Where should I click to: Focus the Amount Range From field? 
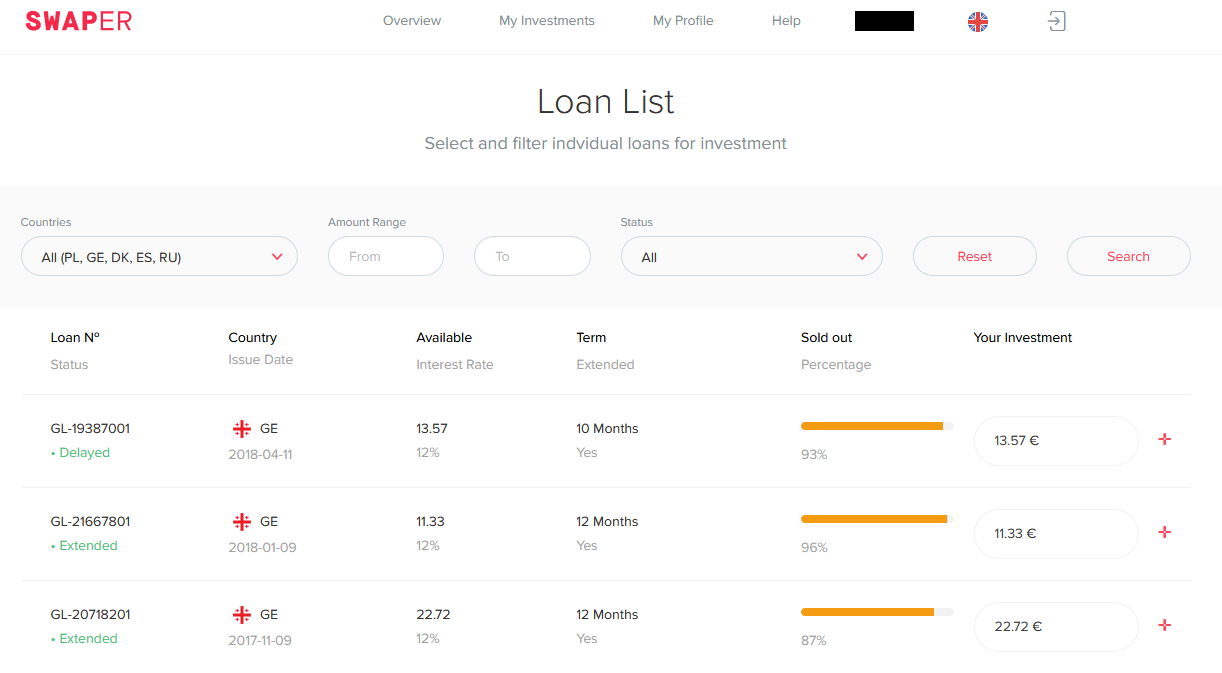[385, 257]
